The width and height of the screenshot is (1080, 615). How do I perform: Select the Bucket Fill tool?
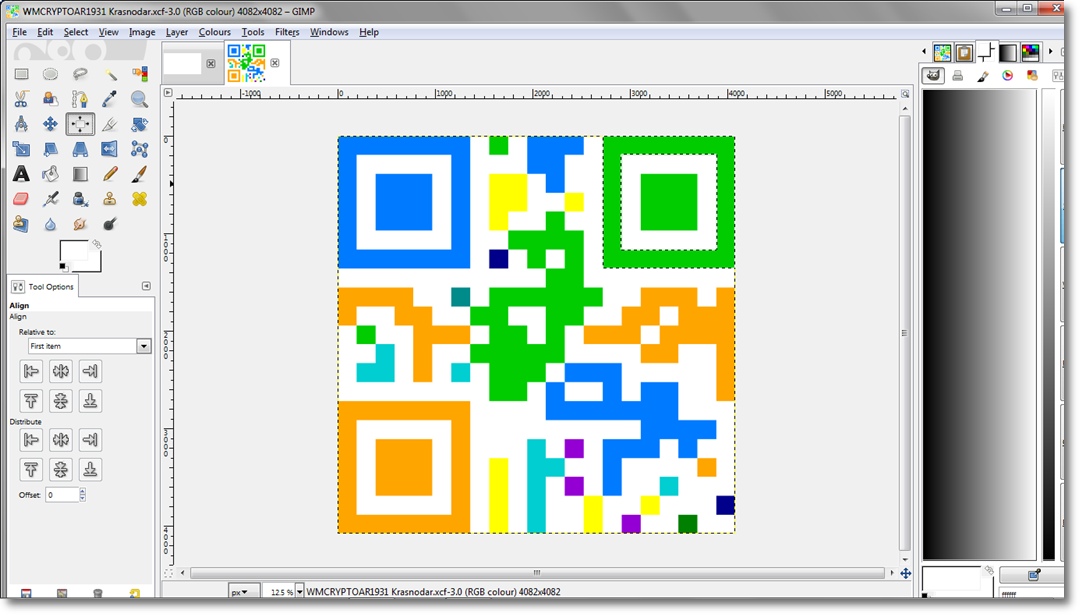tap(50, 174)
